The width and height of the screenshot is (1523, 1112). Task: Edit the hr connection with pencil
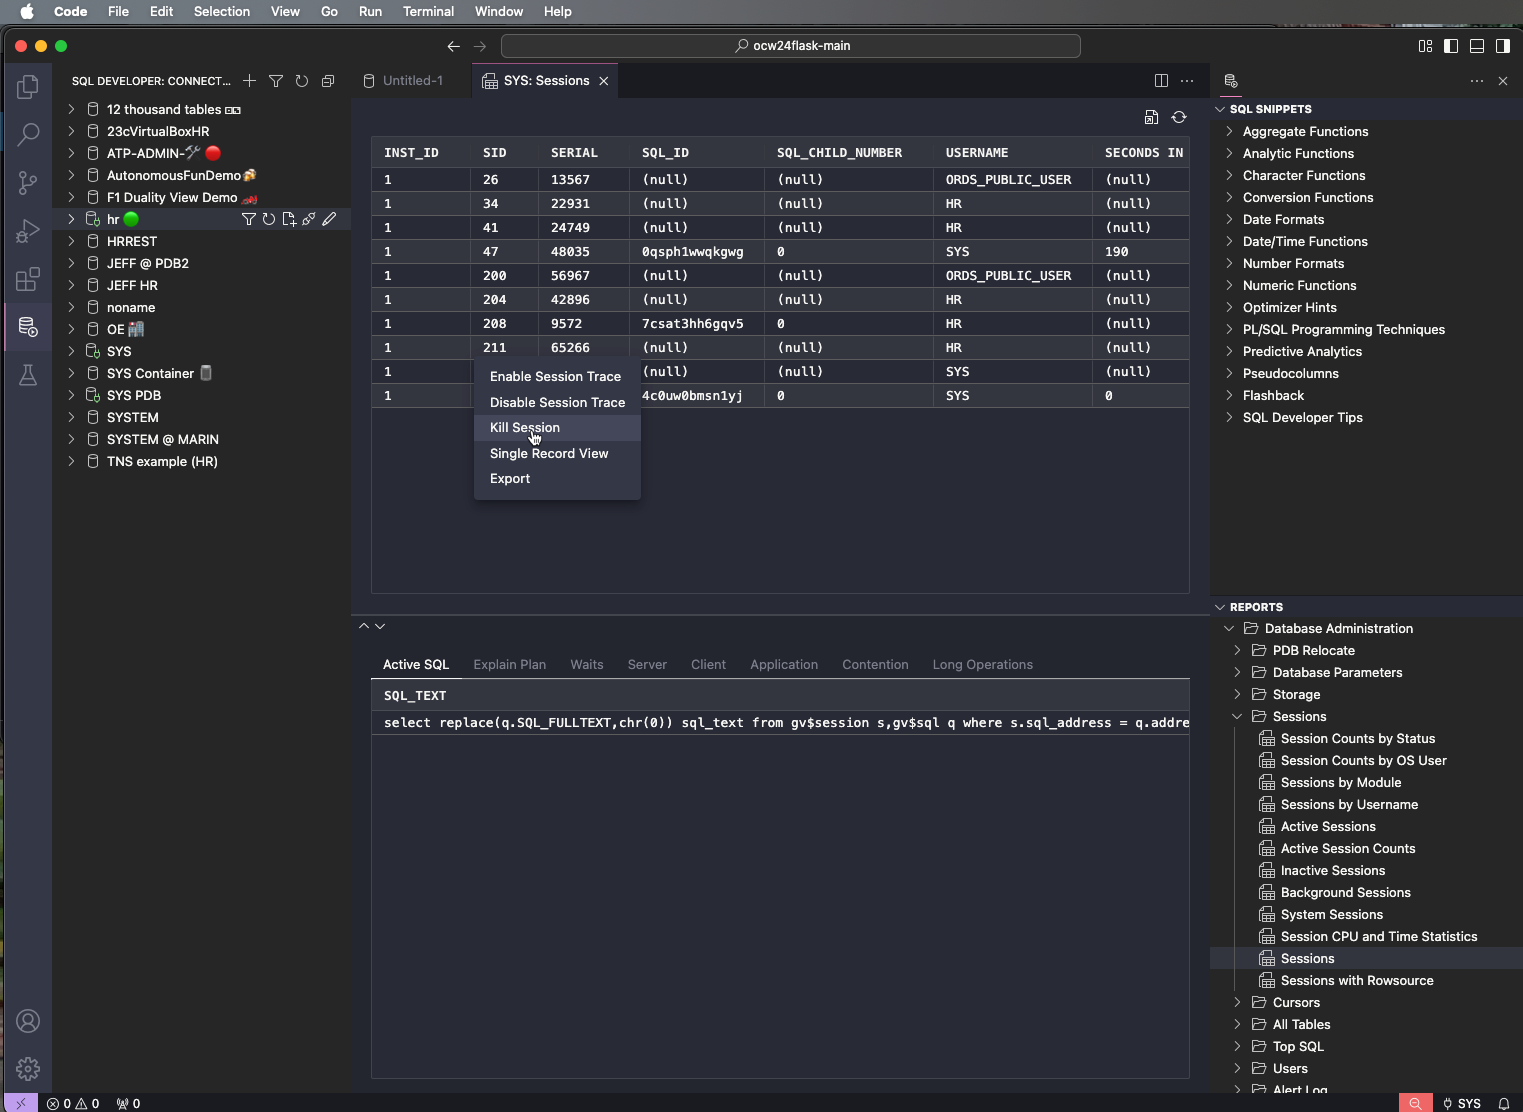[x=329, y=219]
